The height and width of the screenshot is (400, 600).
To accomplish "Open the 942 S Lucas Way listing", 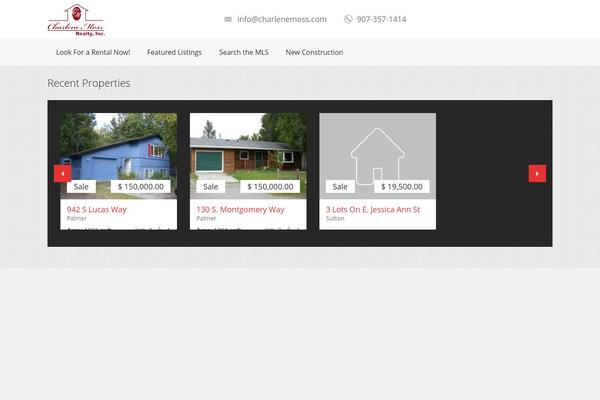I will tap(96, 209).
